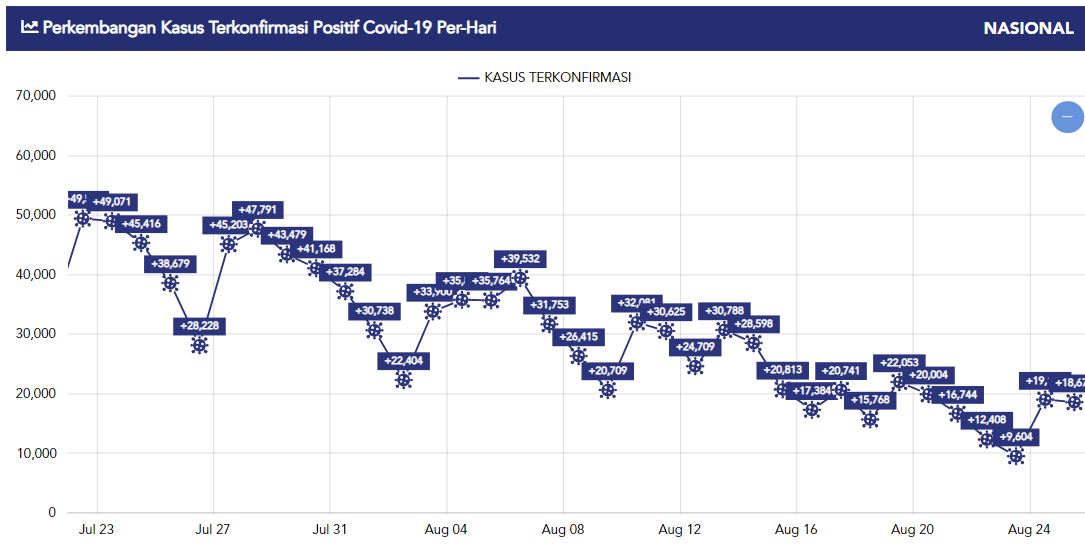Click the +38,679 data label

pos(170,264)
